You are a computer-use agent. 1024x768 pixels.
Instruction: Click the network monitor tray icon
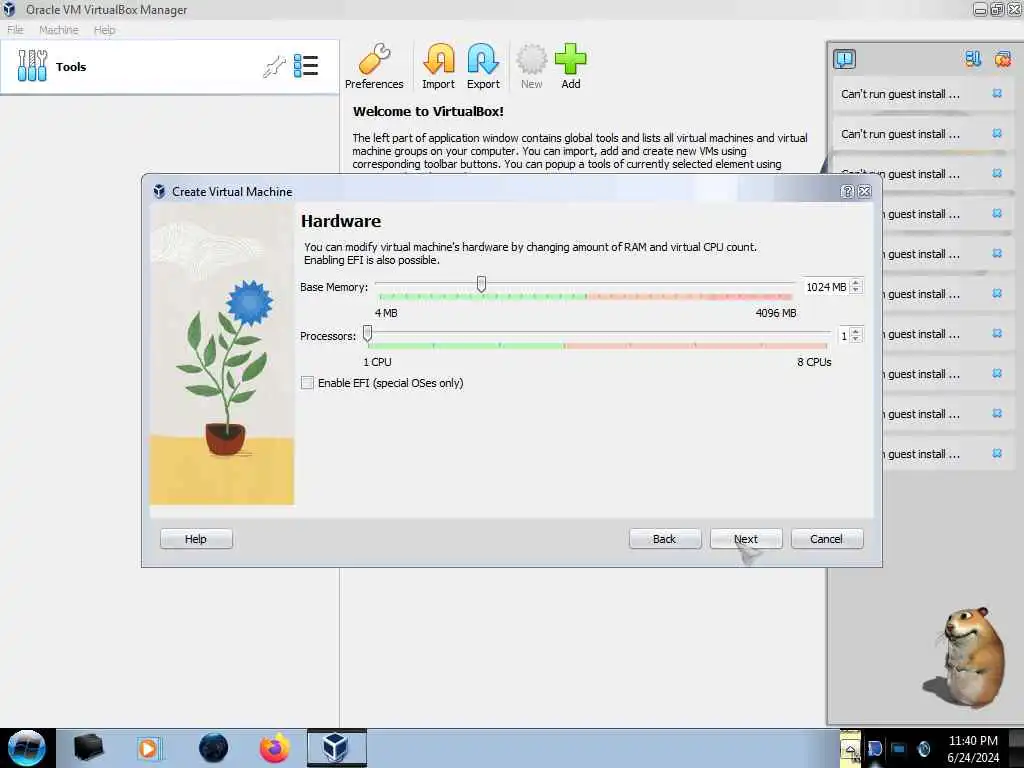pyautogui.click(x=899, y=749)
